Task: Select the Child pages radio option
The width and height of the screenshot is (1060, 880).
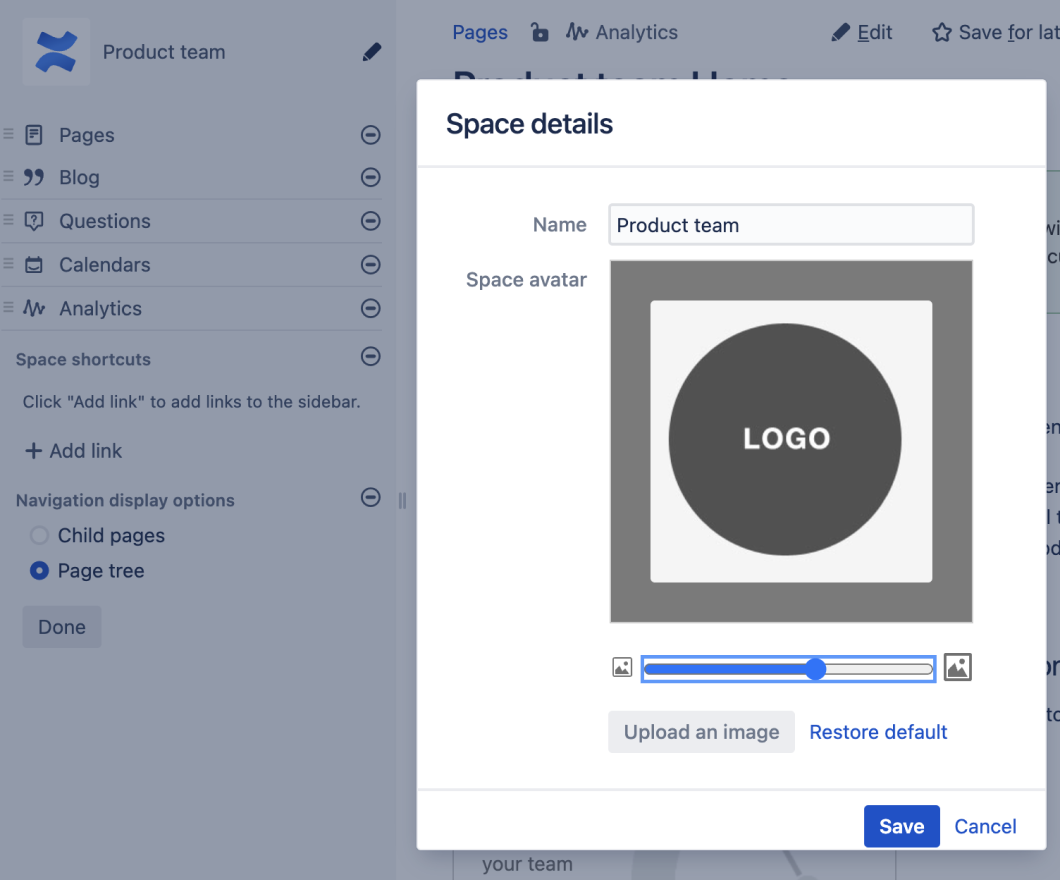Action: [39, 536]
